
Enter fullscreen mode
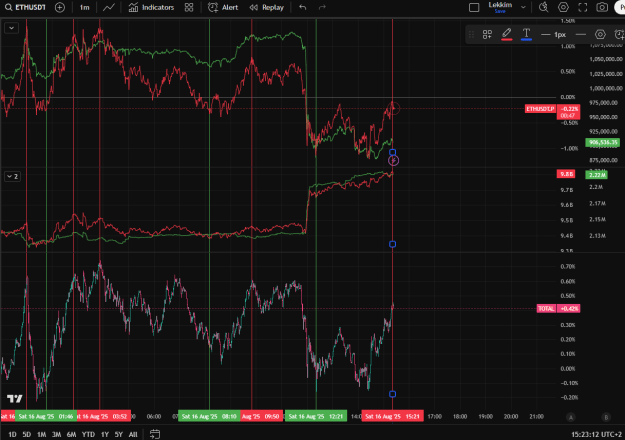[x=583, y=7]
